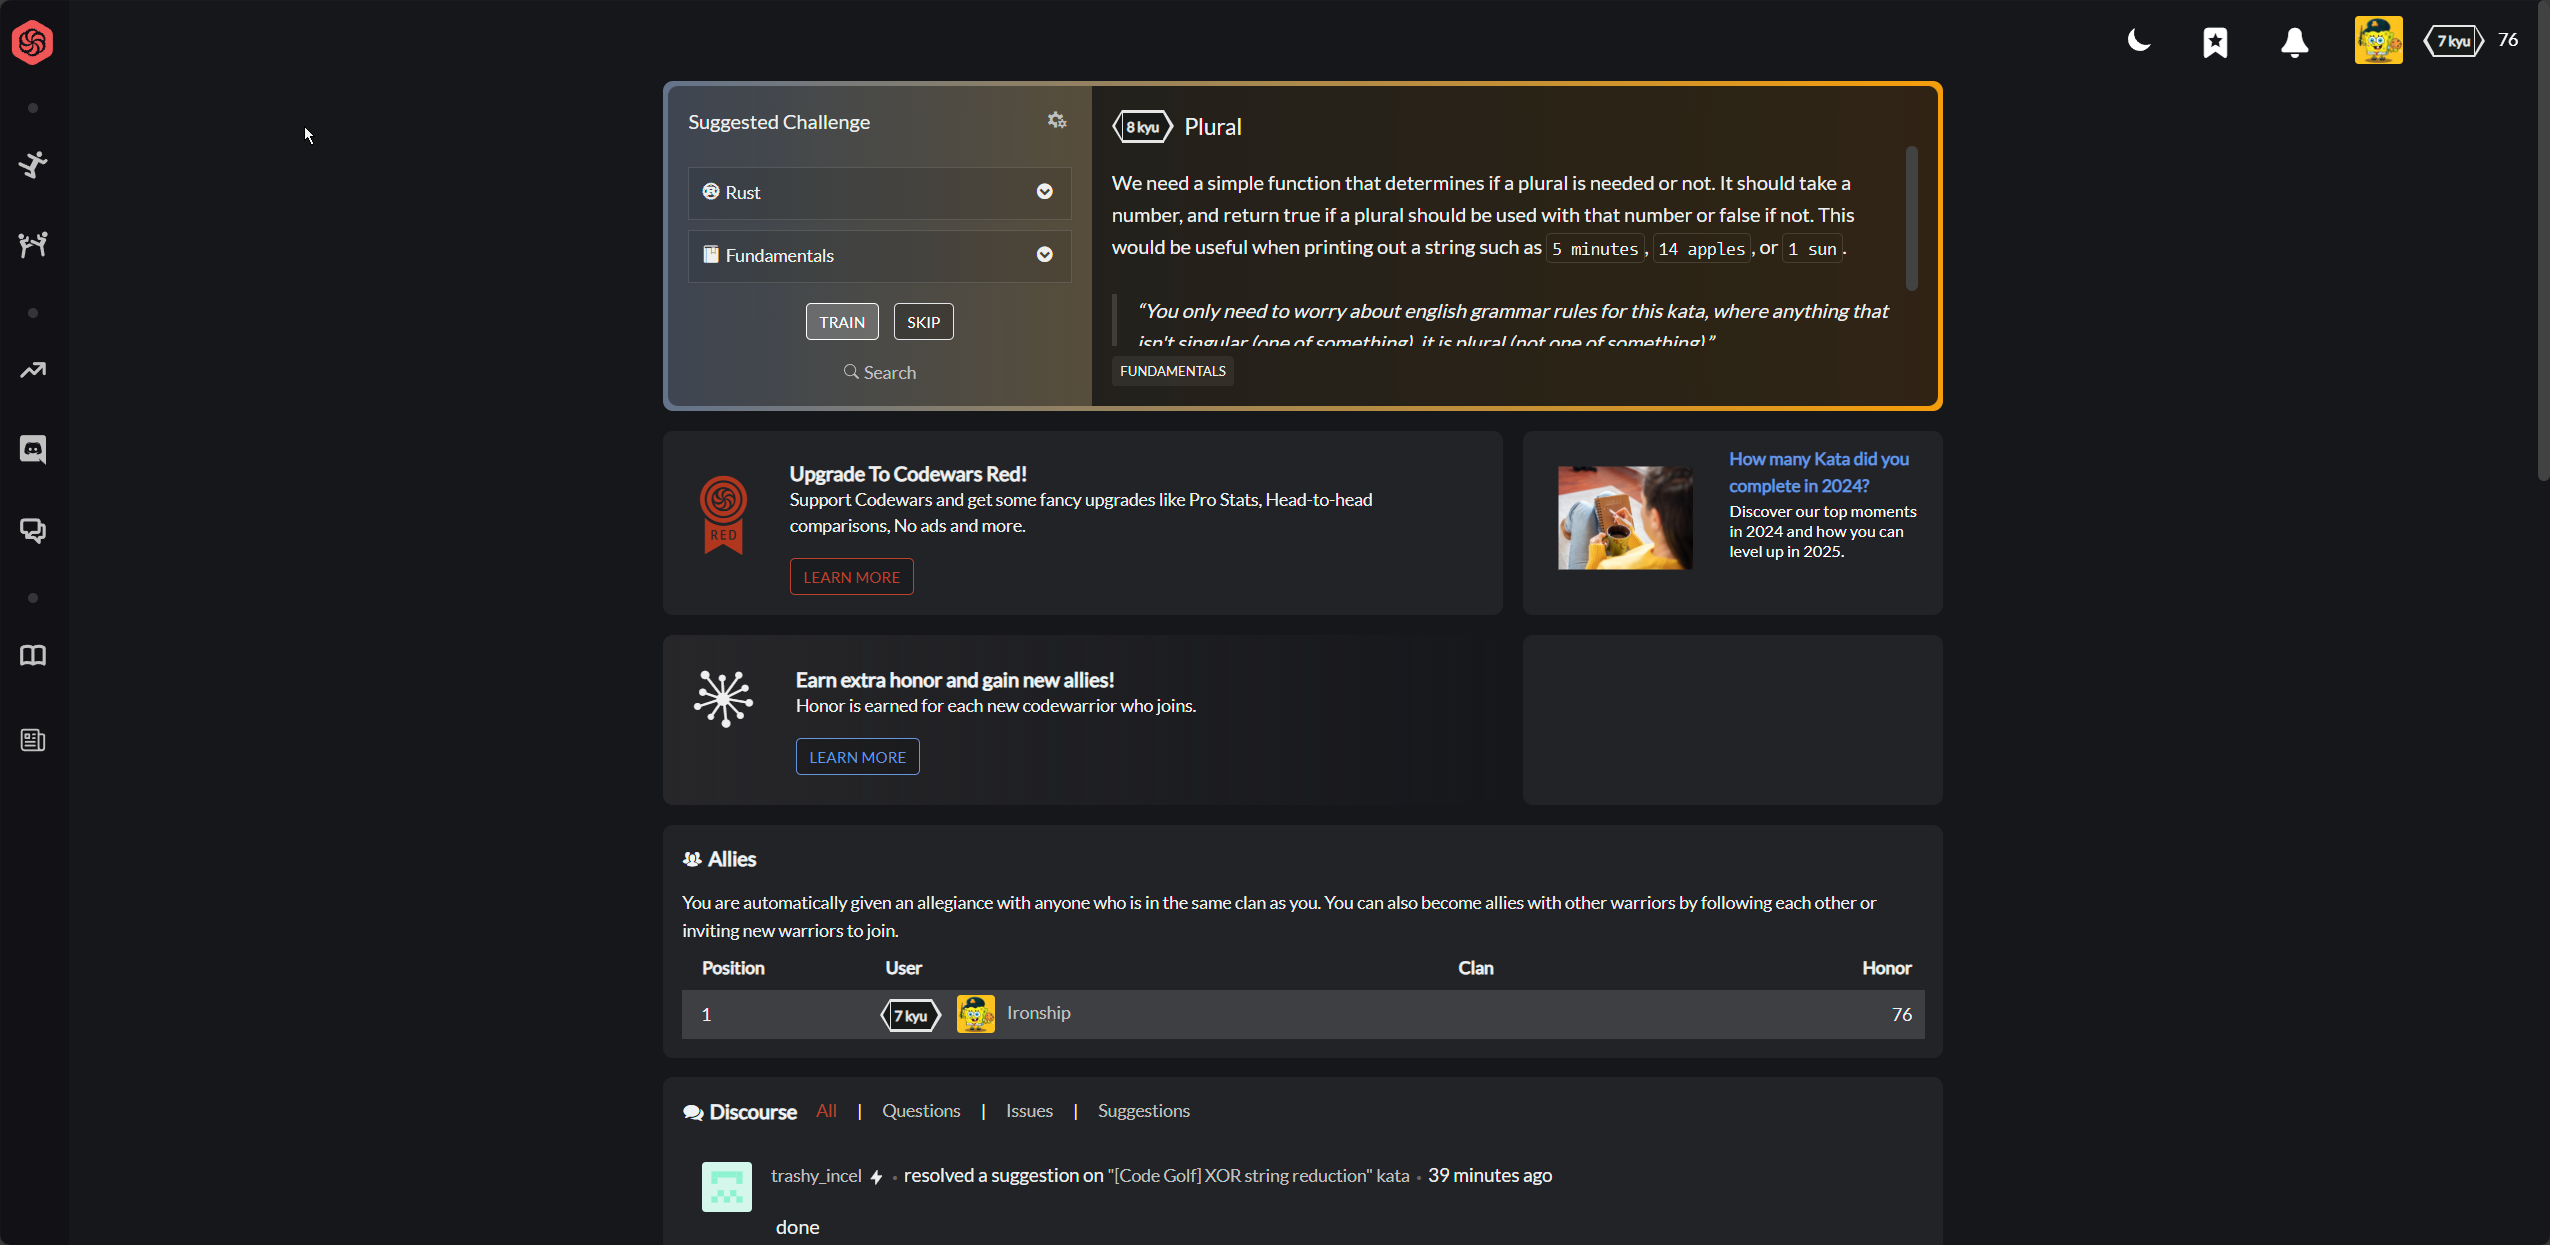Click the 7 kyu badge in Allies row

pos(910,1016)
